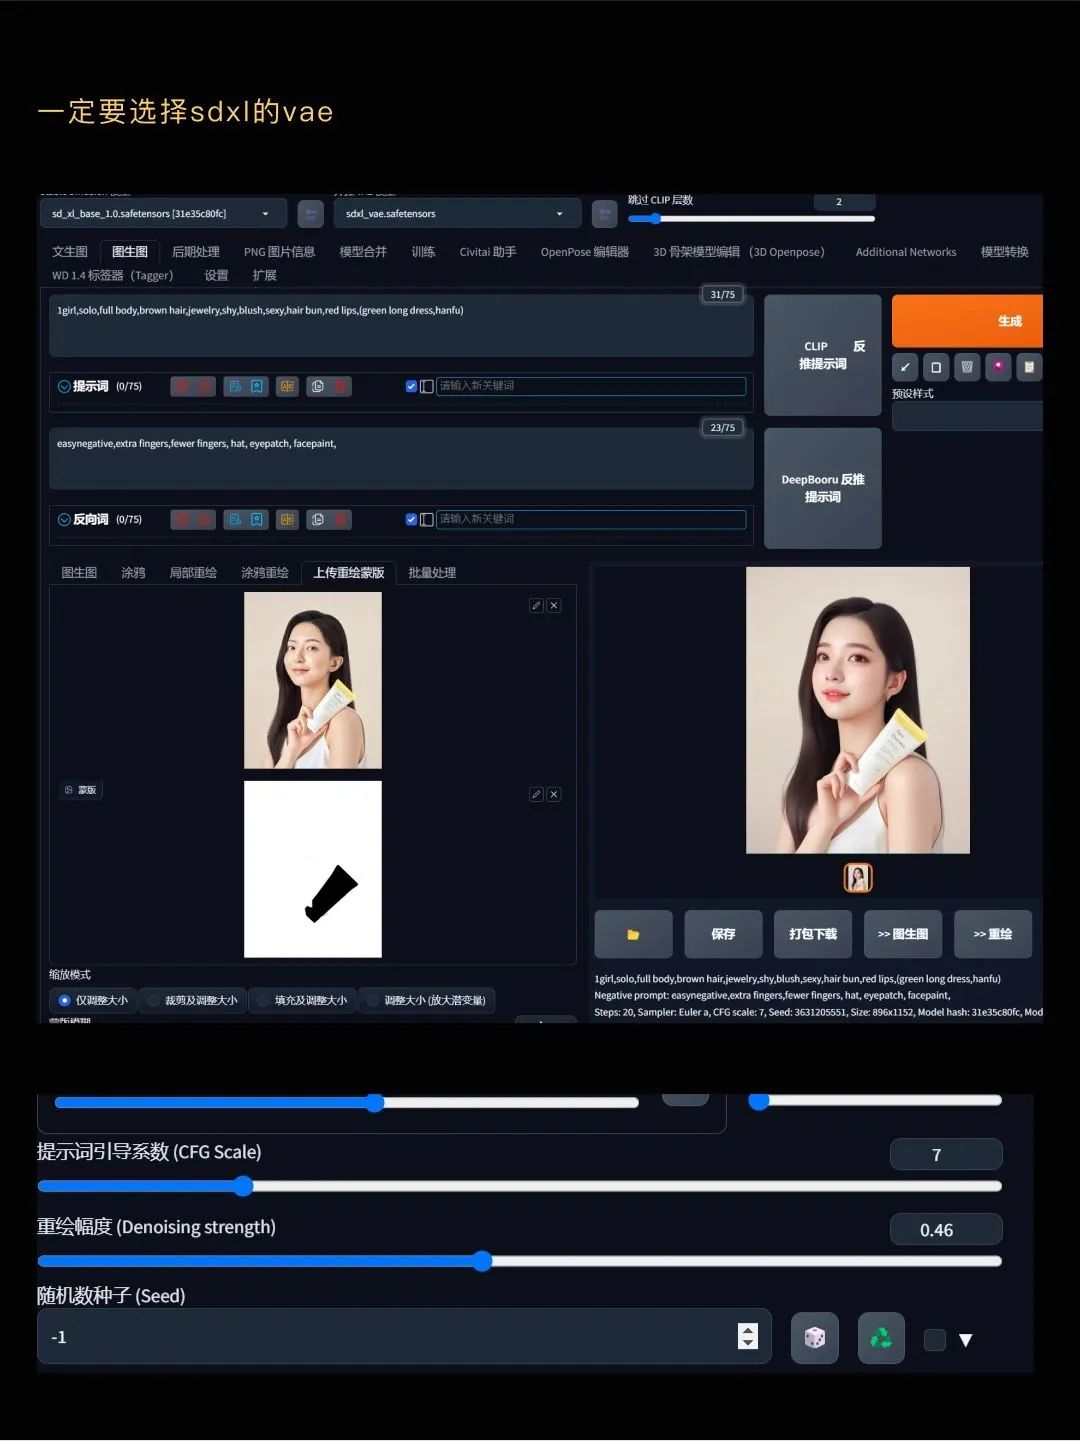Send the result to inpaint with >> 重绘
The height and width of the screenshot is (1441, 1080).
tap(993, 934)
